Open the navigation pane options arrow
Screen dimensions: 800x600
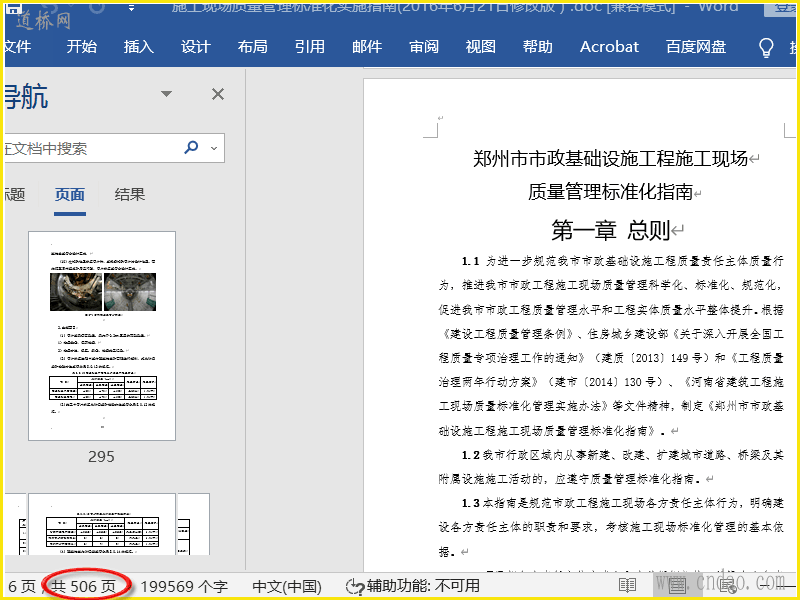pyautogui.click(x=167, y=94)
